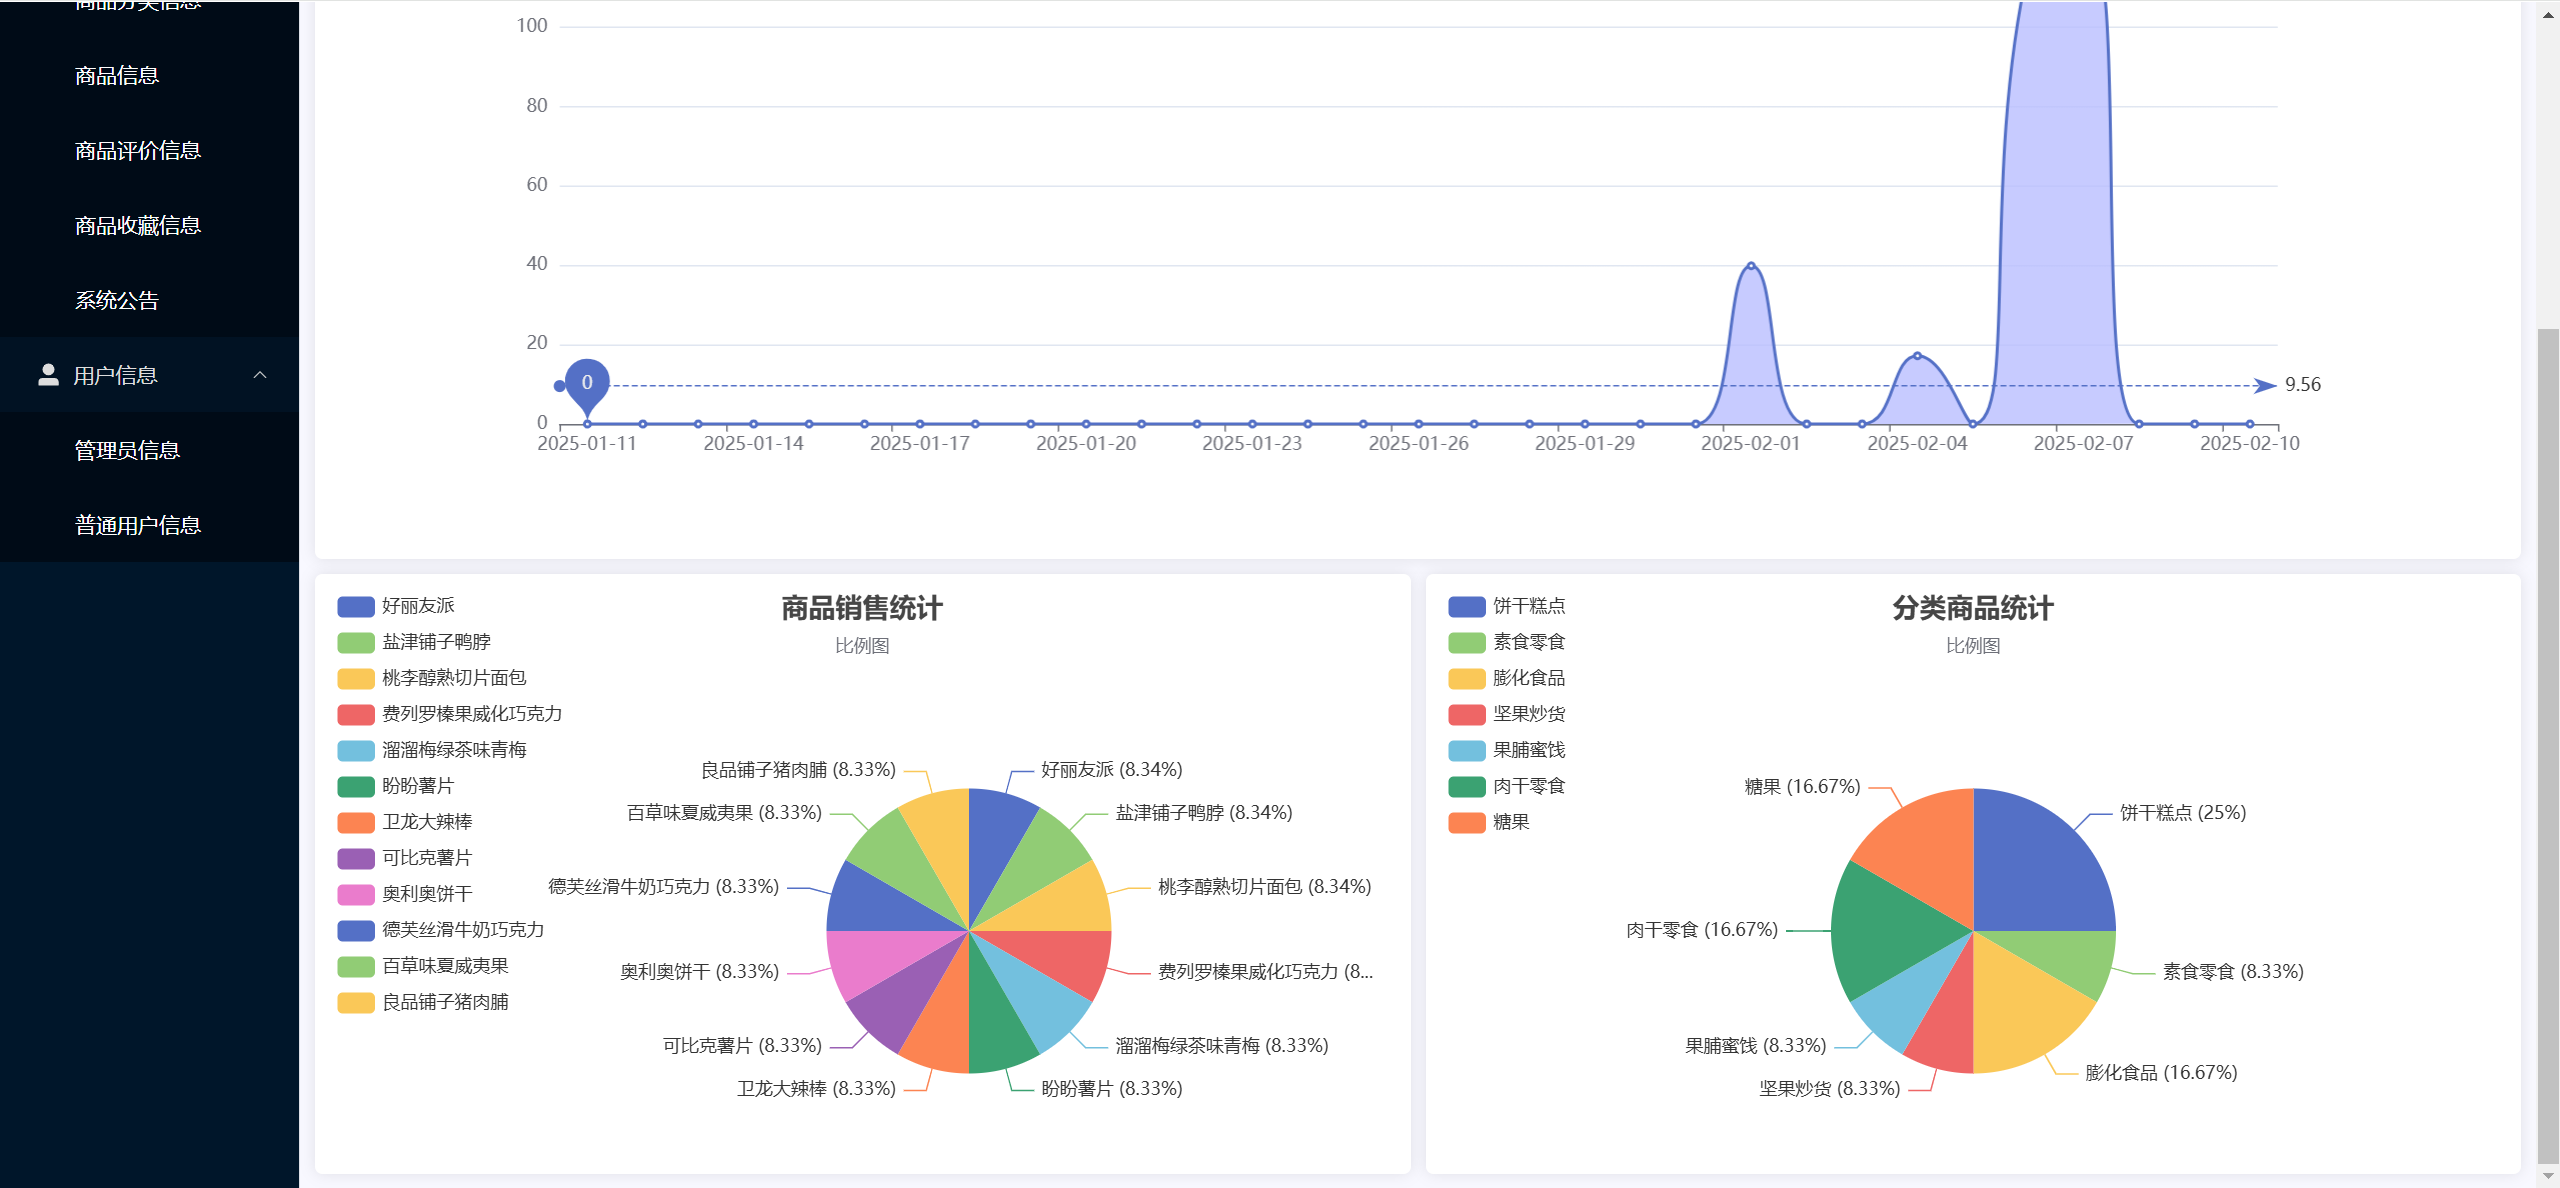The height and width of the screenshot is (1188, 2560).
Task: Open 系统公告 in the sidebar
Action: click(117, 301)
